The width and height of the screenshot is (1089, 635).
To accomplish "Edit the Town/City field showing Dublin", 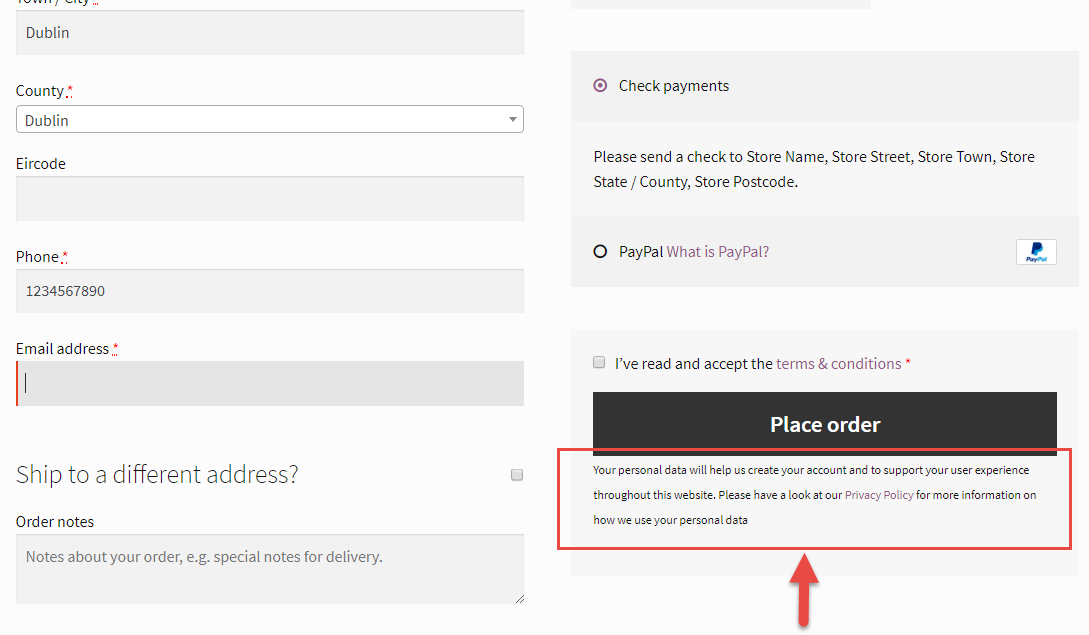I will click(x=270, y=32).
